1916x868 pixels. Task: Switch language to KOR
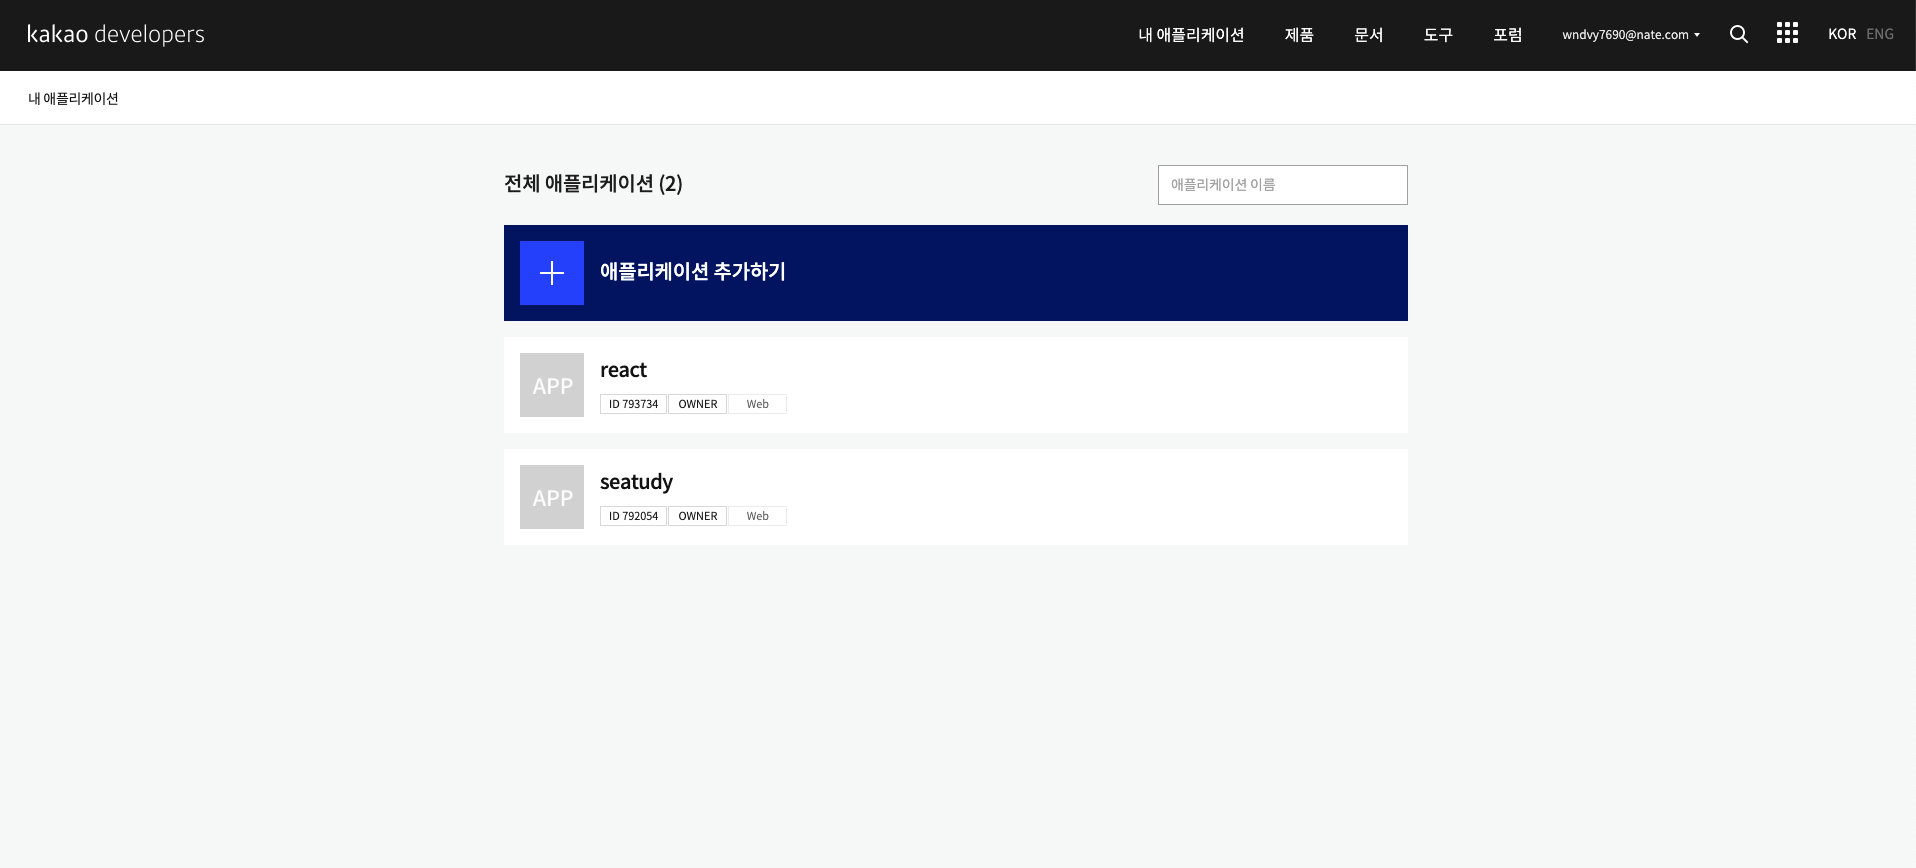(1841, 34)
